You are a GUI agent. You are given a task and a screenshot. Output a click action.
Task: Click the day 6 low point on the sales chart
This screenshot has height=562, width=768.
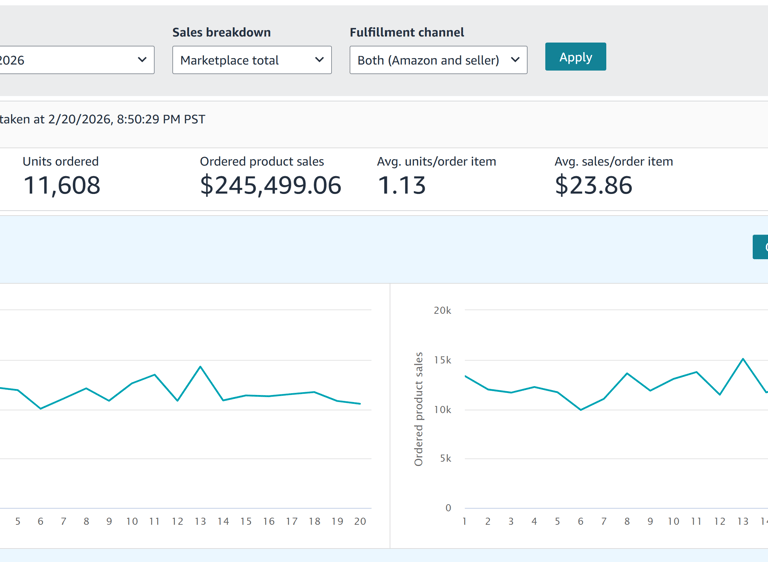(581, 410)
